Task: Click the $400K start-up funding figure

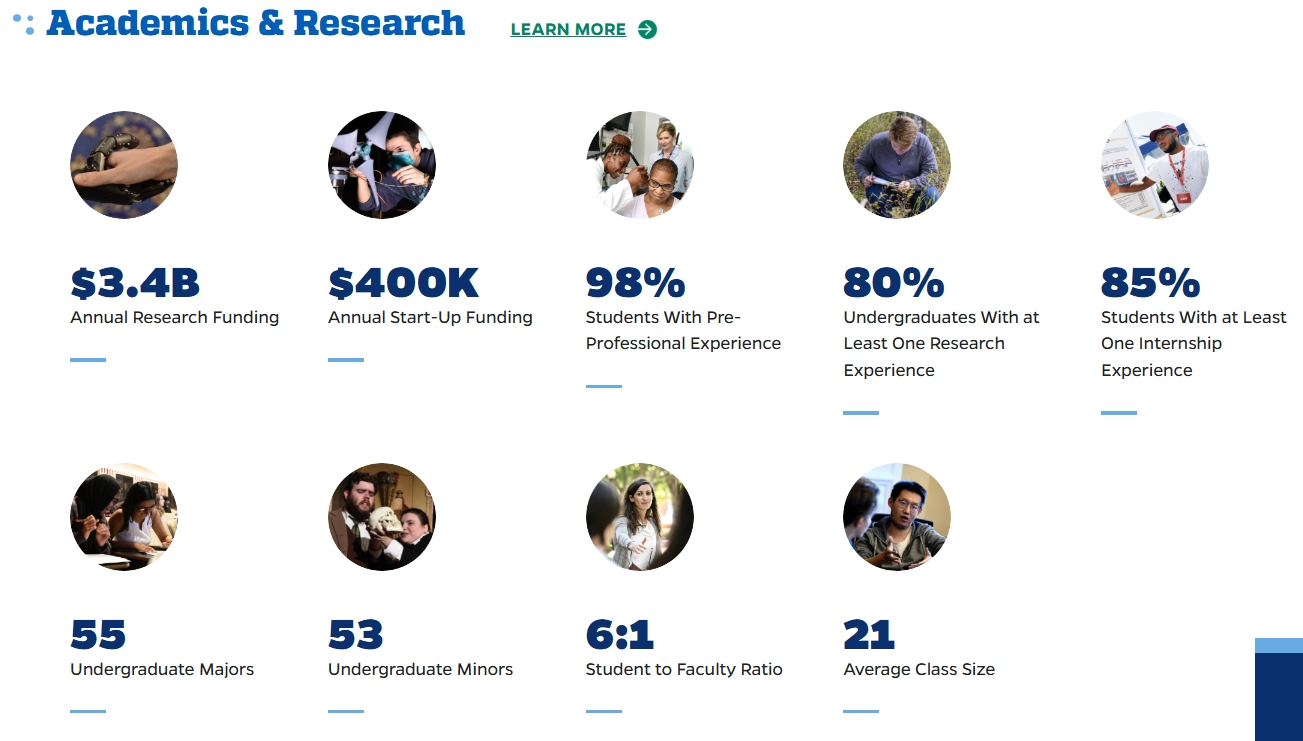Action: [404, 283]
